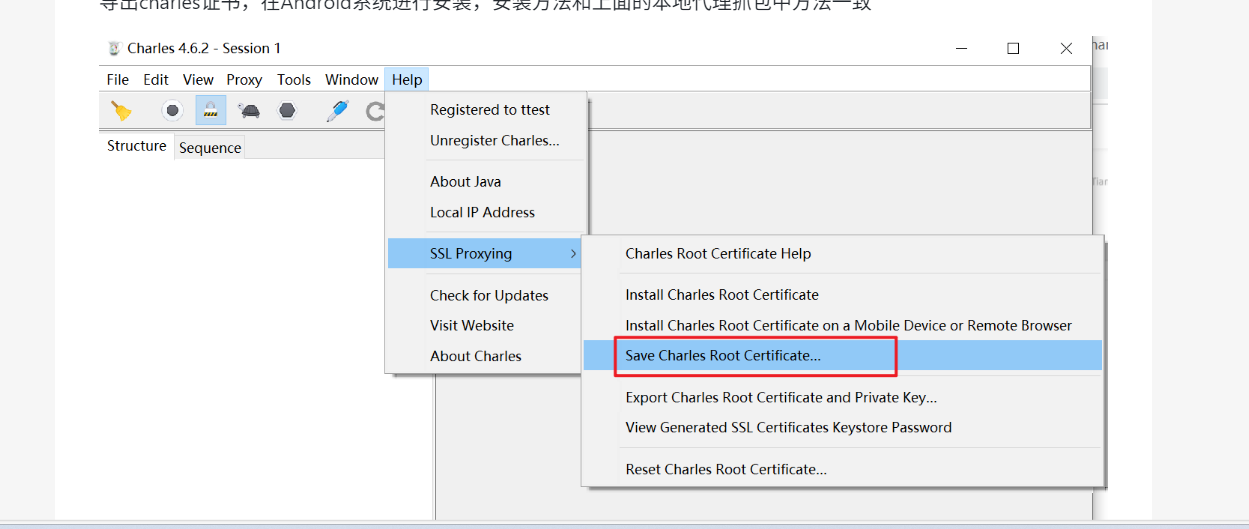Choose Unregister Charles... from Help menu

pyautogui.click(x=486, y=141)
